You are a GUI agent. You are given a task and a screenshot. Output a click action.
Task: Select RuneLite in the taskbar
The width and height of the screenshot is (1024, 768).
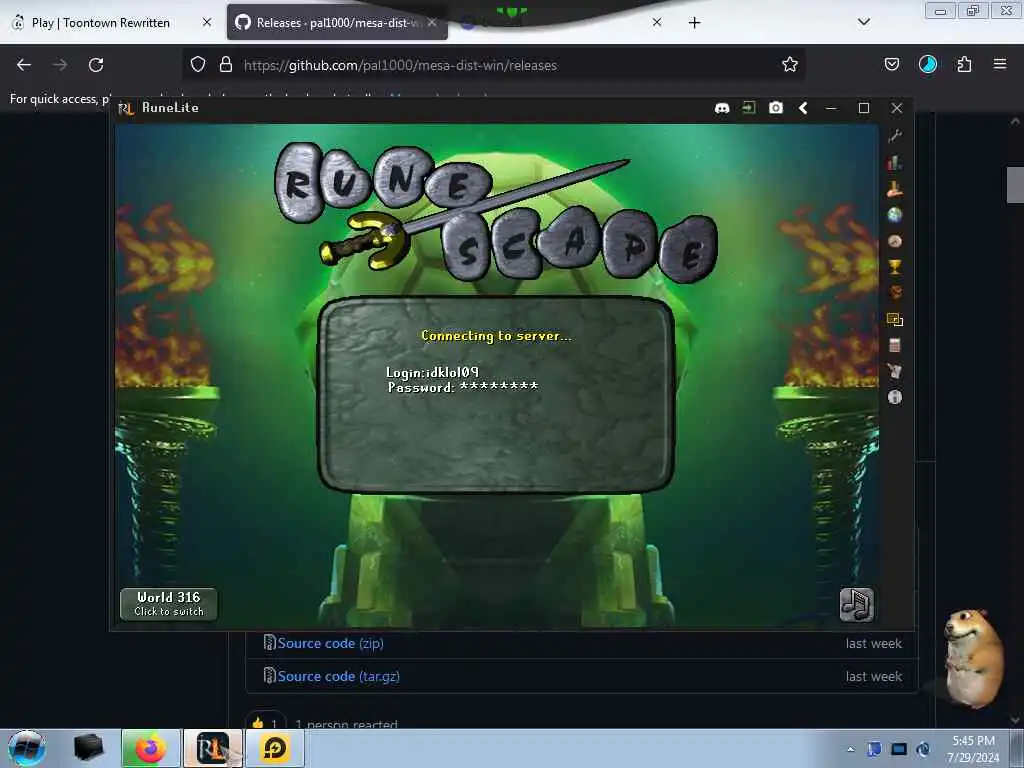pos(213,748)
